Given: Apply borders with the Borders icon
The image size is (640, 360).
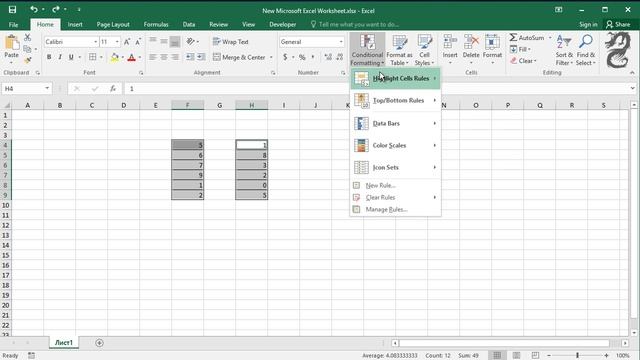Looking at the screenshot, I should tap(93, 57).
